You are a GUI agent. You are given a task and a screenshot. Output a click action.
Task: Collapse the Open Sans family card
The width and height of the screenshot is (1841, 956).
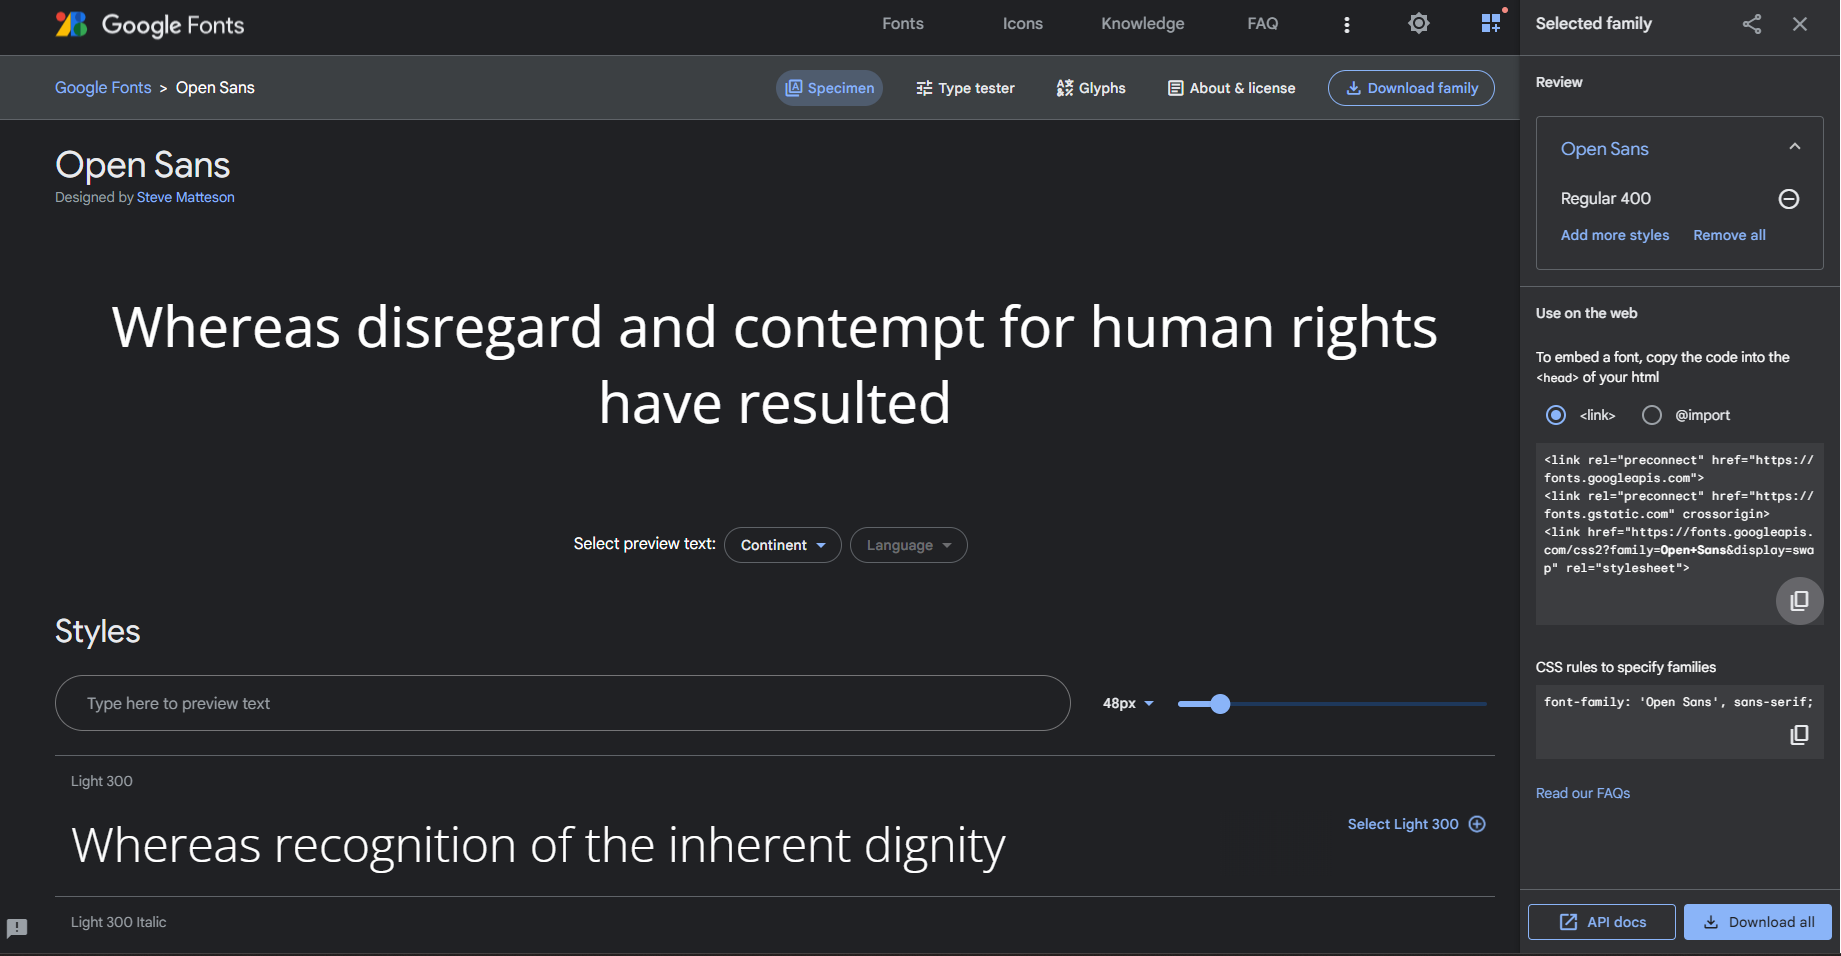(1795, 147)
